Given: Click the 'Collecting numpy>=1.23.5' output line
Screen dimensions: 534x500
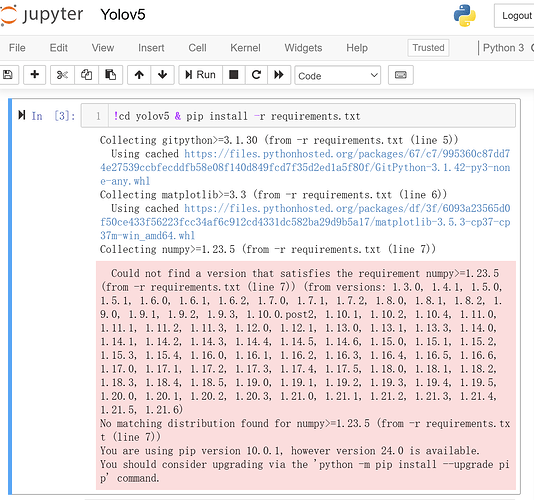Looking at the screenshot, I should [268, 249].
